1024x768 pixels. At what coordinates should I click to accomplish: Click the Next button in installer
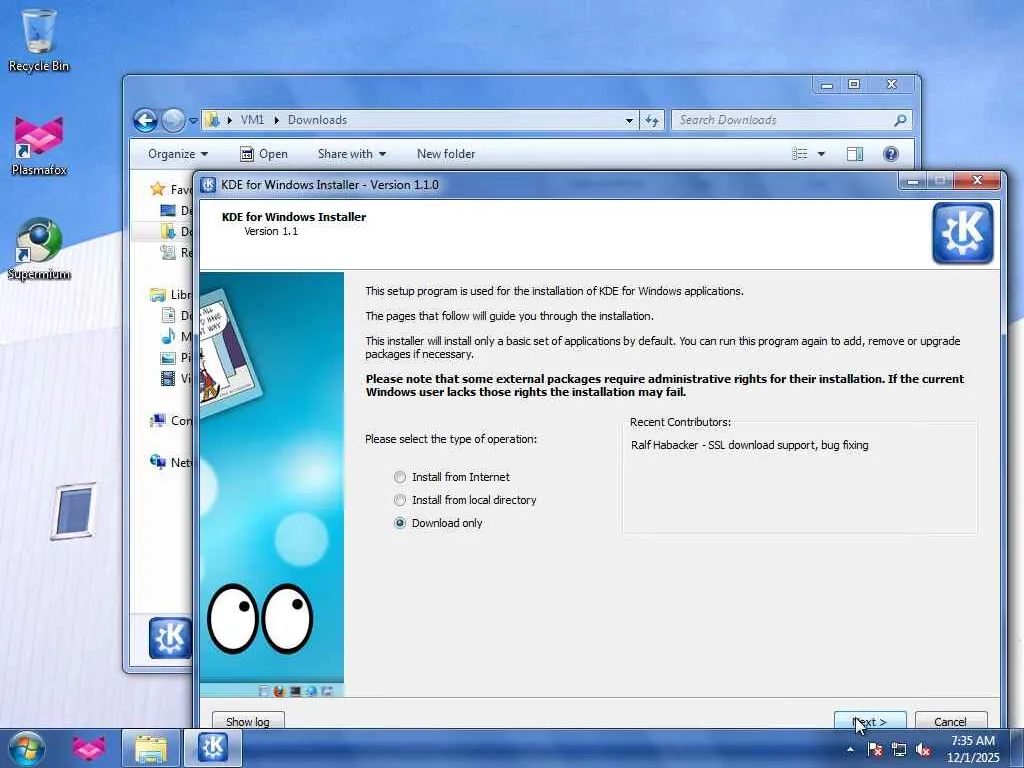(x=870, y=721)
